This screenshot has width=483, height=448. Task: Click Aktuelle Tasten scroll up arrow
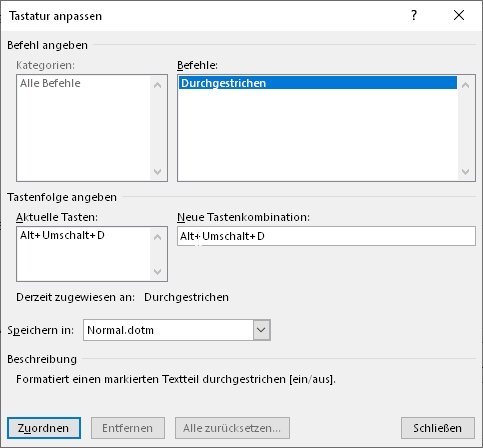pos(158,237)
